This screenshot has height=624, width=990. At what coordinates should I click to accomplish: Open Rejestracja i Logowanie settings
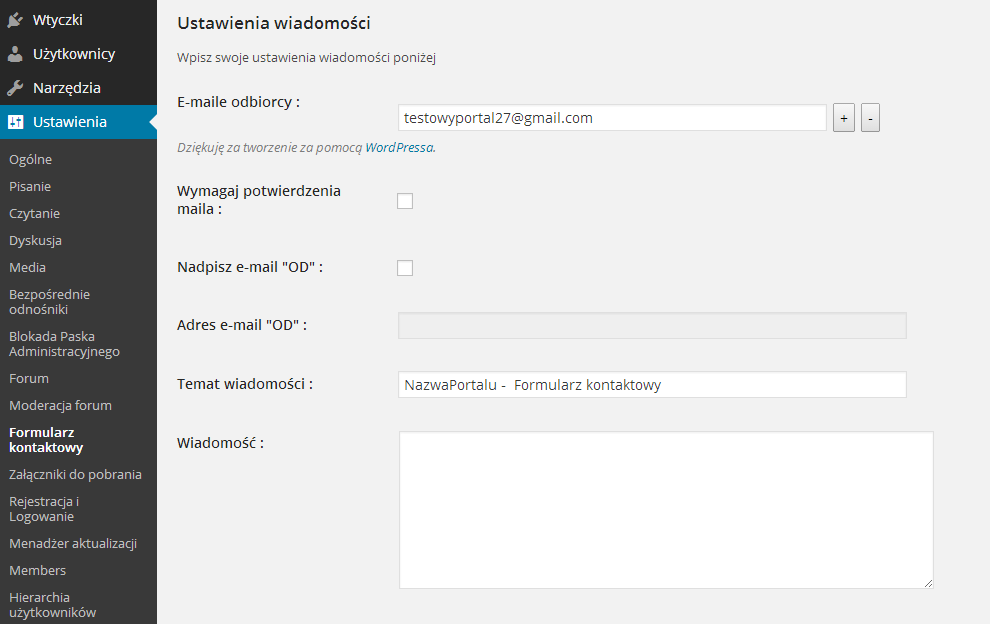[x=44, y=509]
